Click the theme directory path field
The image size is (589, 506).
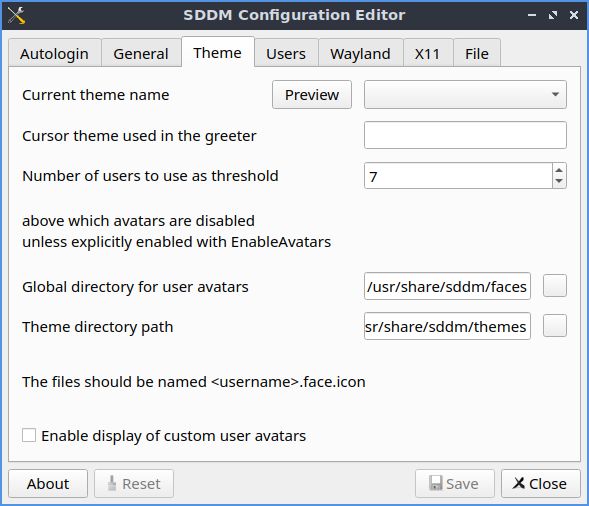click(x=447, y=326)
